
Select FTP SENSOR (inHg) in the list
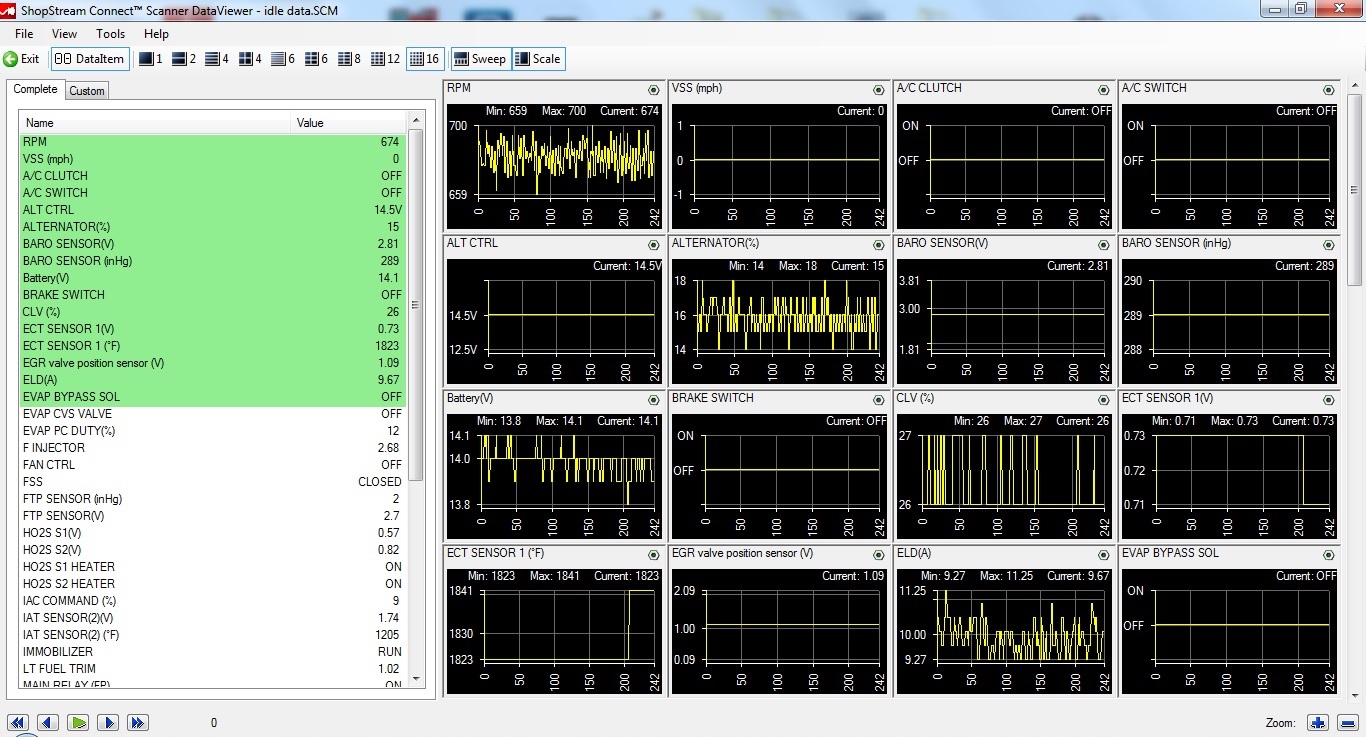coord(212,499)
